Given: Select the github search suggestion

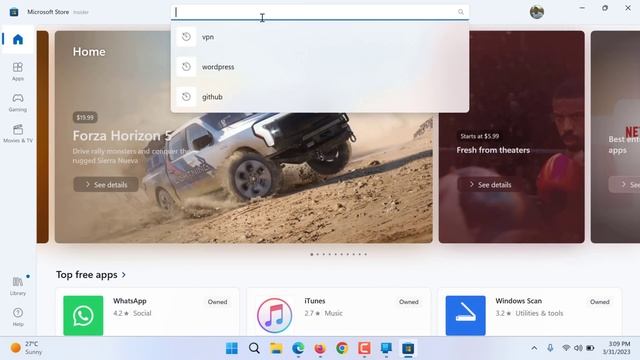Looking at the screenshot, I should (320, 97).
